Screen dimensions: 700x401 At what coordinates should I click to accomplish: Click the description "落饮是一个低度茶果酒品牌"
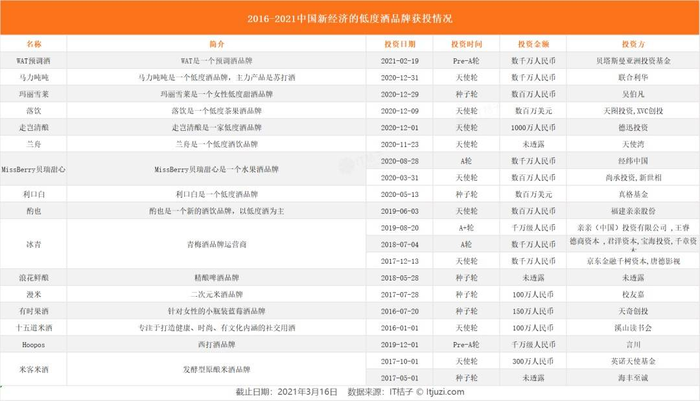click(x=217, y=111)
